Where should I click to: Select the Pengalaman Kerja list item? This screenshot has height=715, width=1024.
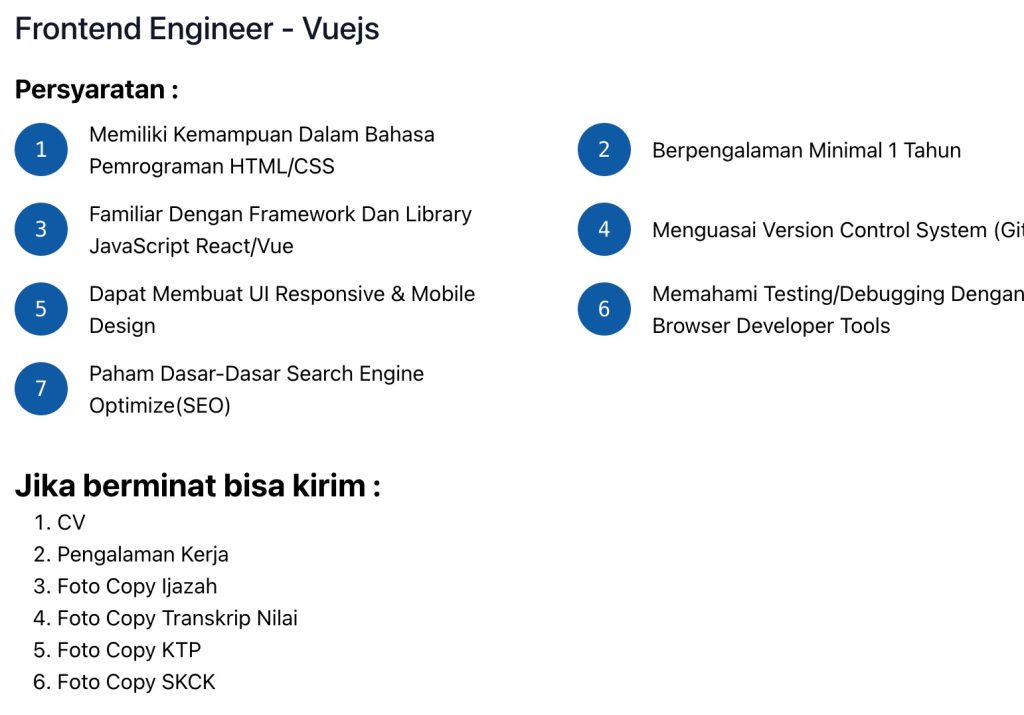point(142,554)
